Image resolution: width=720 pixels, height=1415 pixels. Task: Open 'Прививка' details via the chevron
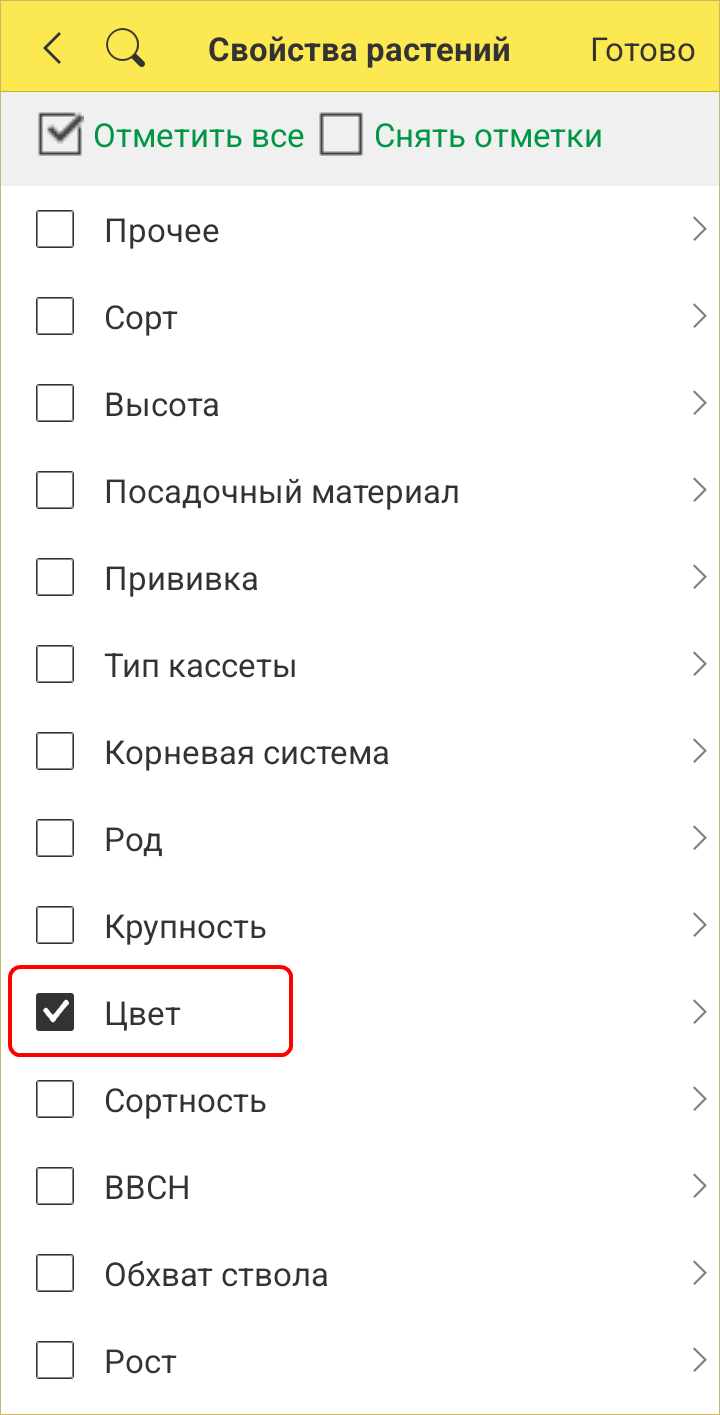pos(699,577)
